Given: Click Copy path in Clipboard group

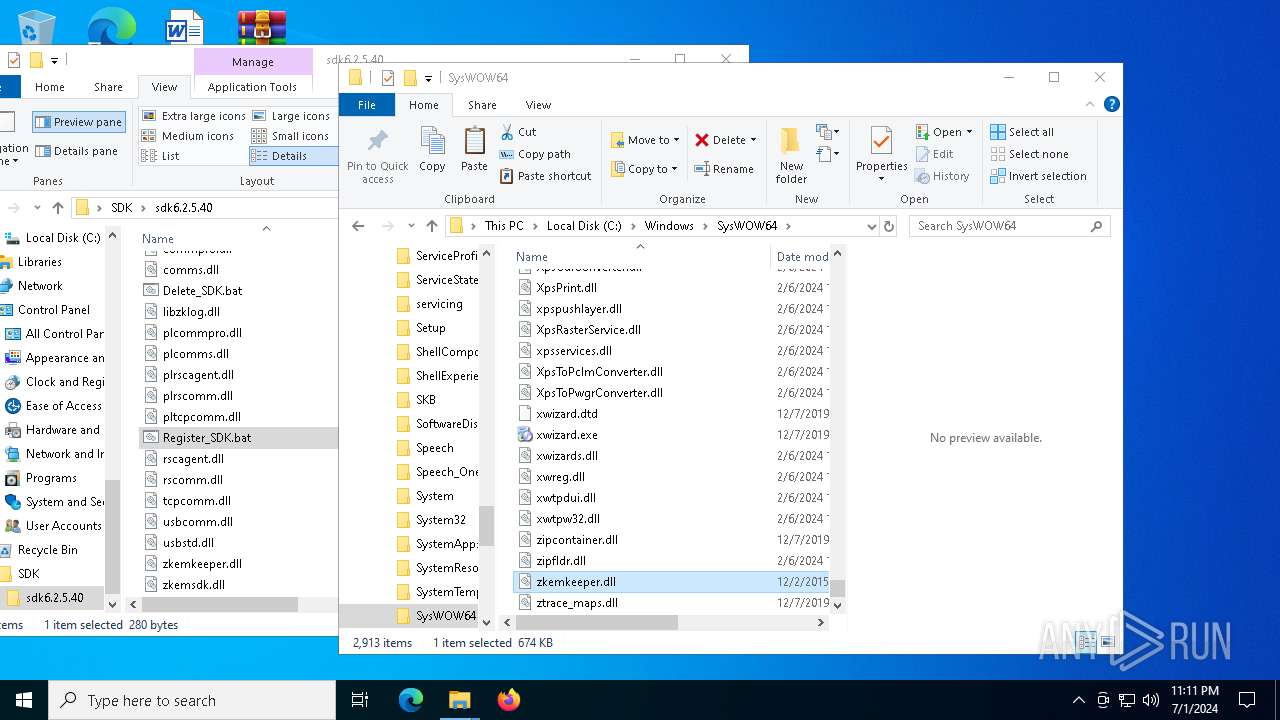Looking at the screenshot, I should [535, 154].
